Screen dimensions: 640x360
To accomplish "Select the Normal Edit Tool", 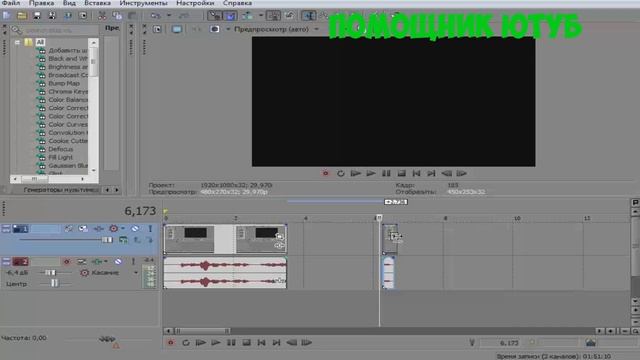I will tap(308, 16).
